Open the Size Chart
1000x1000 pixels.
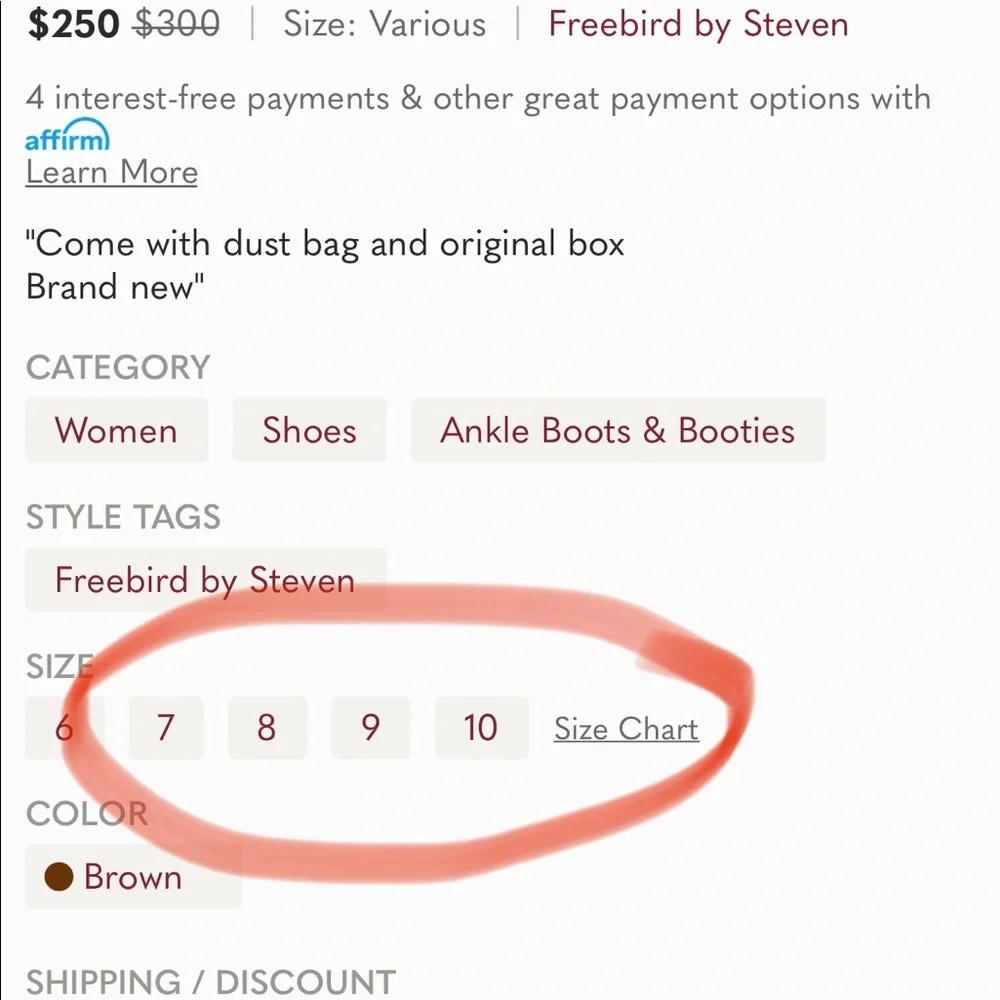click(625, 729)
